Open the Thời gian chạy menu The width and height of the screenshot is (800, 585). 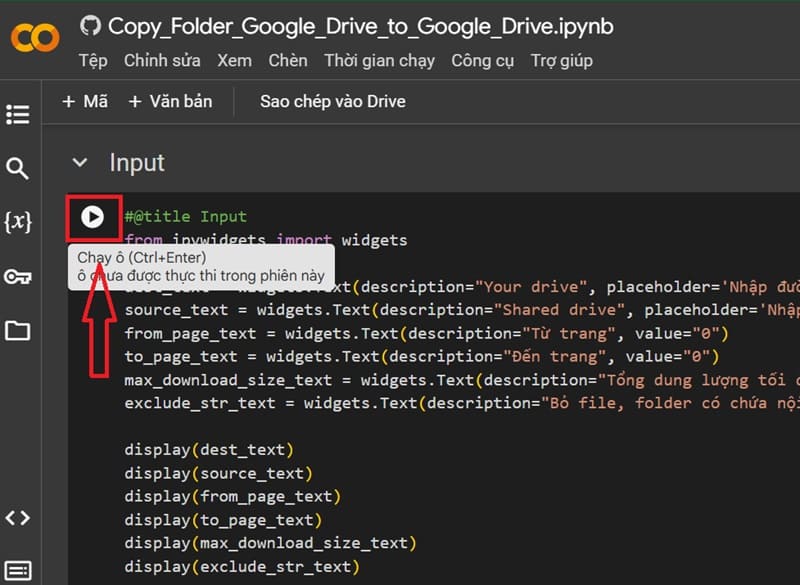pyautogui.click(x=379, y=61)
